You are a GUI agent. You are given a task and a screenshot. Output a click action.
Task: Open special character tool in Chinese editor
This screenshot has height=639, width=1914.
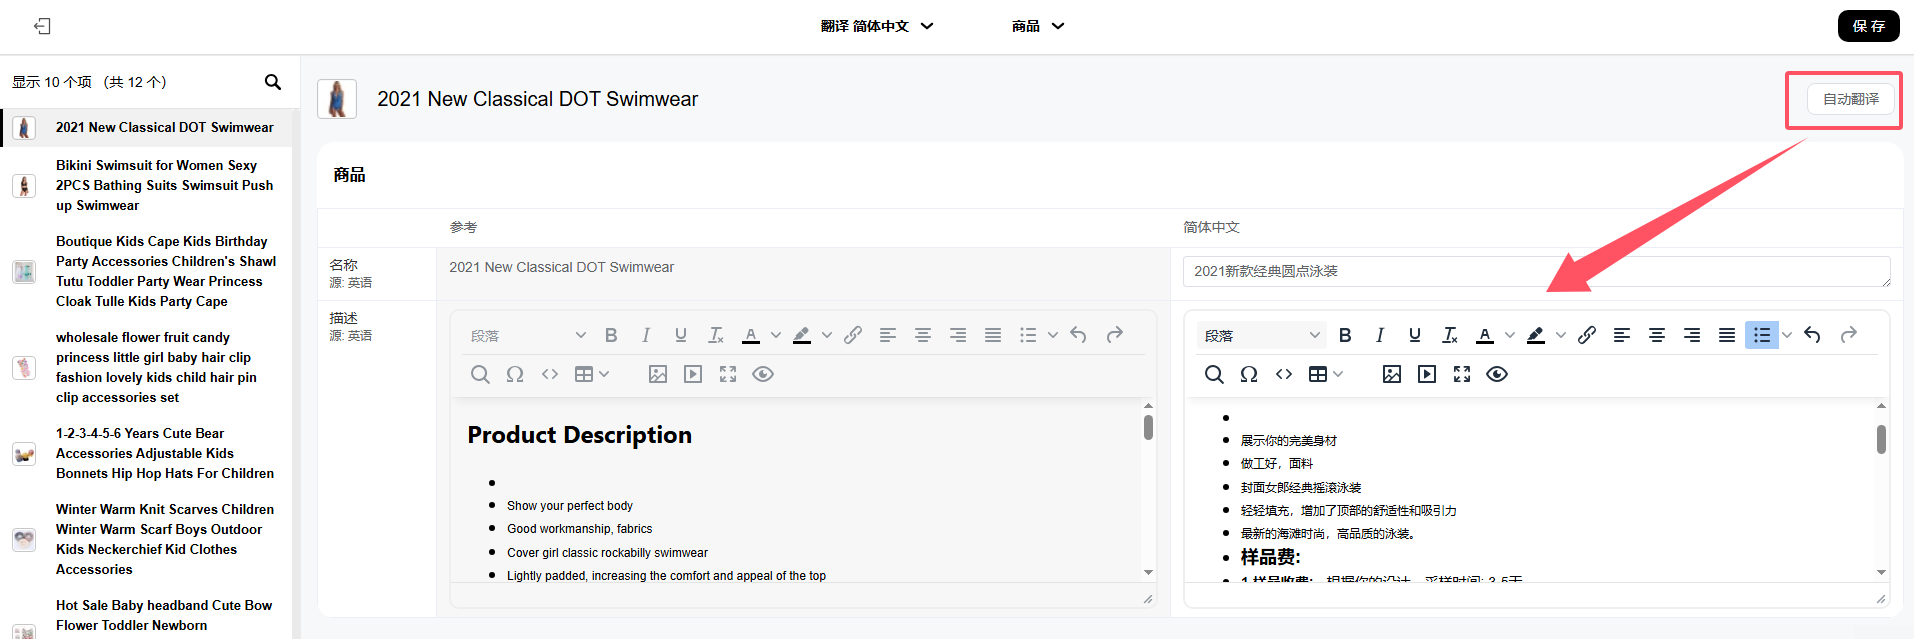coord(1249,374)
